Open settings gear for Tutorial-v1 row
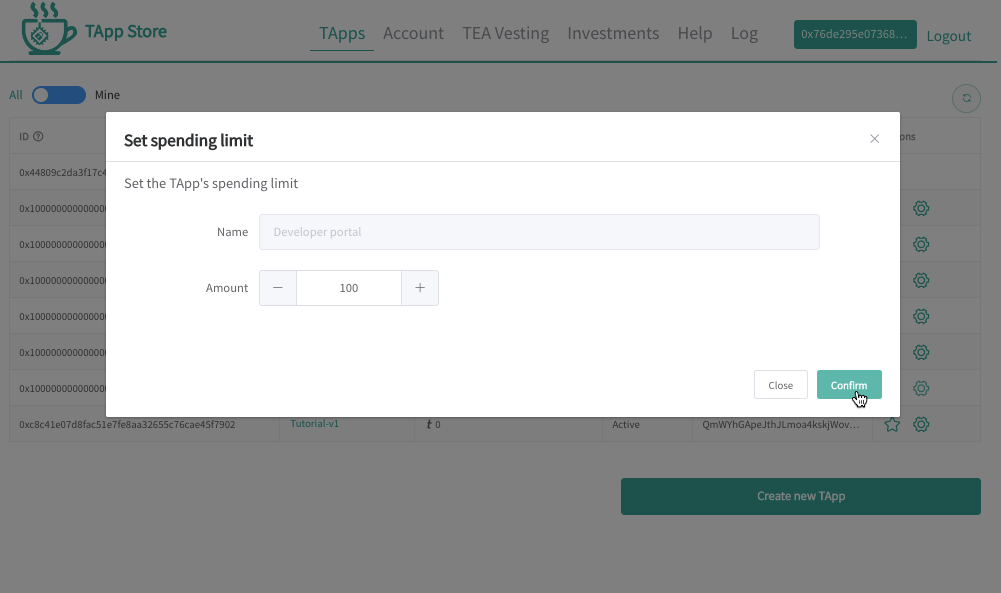Image resolution: width=1001 pixels, height=593 pixels. (921, 424)
